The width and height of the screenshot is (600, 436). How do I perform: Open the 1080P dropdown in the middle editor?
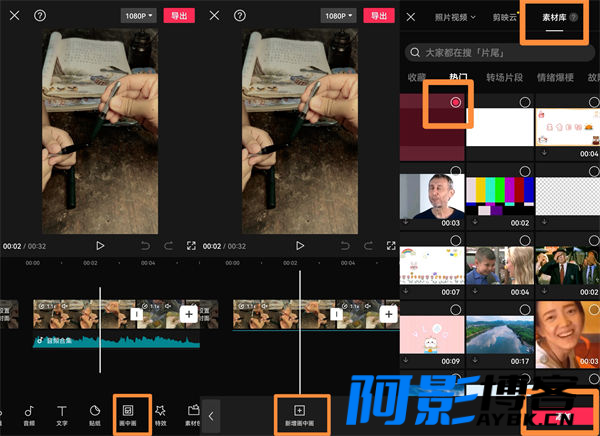pos(338,16)
